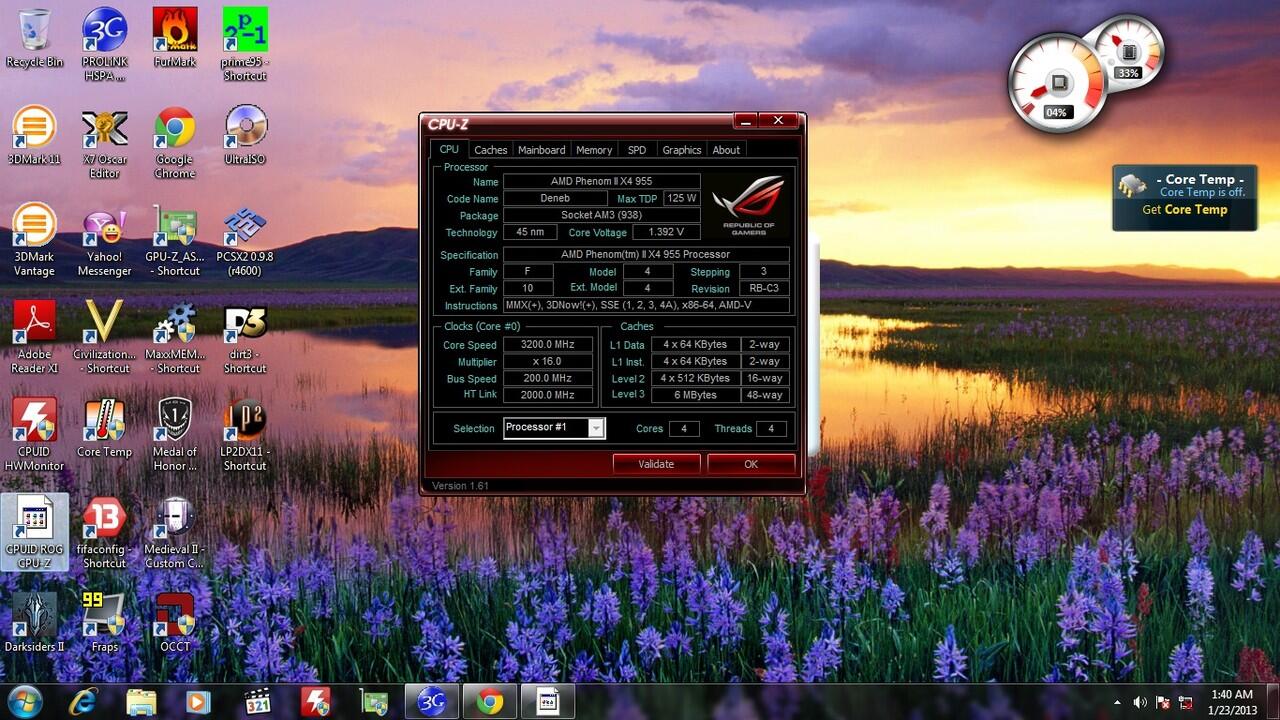Click the volume icon in system tray

click(x=1140, y=701)
